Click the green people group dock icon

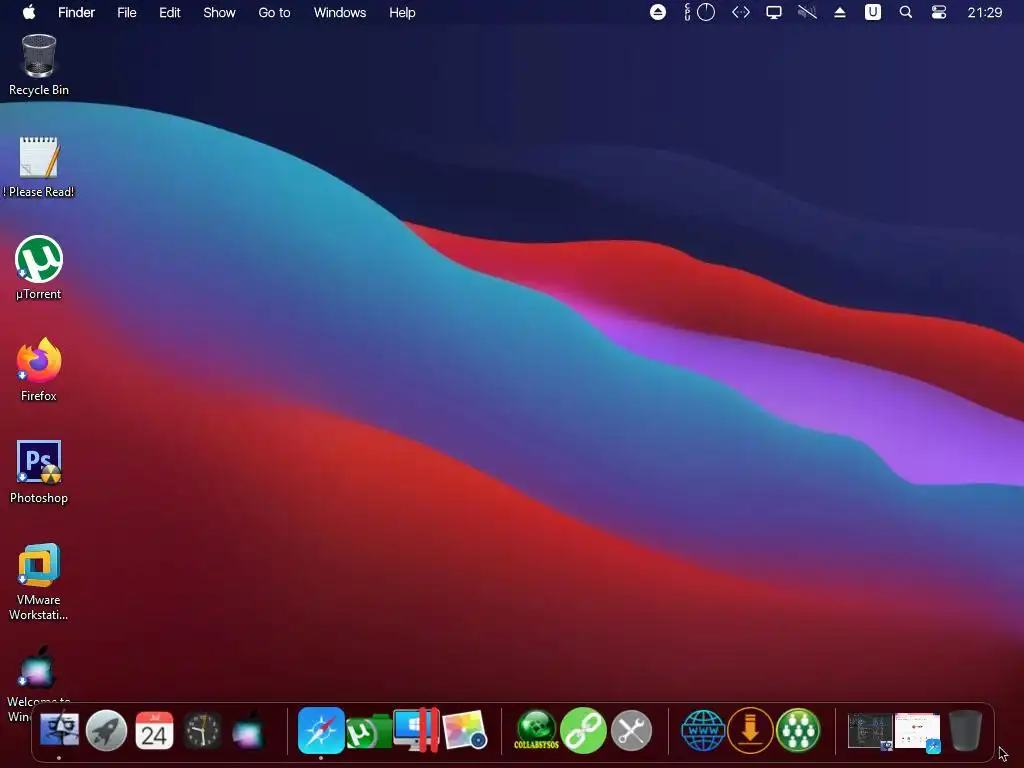(798, 730)
